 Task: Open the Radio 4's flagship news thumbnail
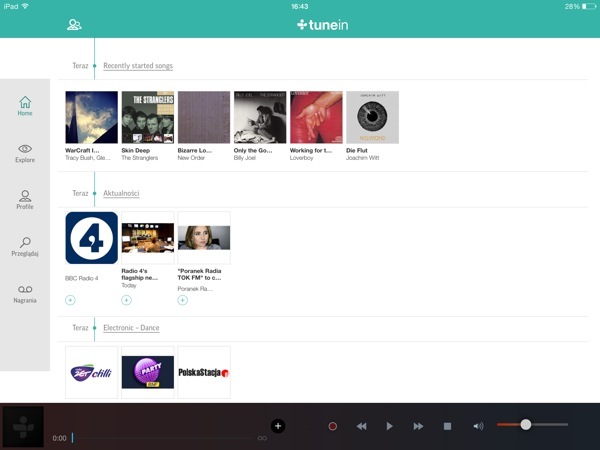[x=148, y=238]
